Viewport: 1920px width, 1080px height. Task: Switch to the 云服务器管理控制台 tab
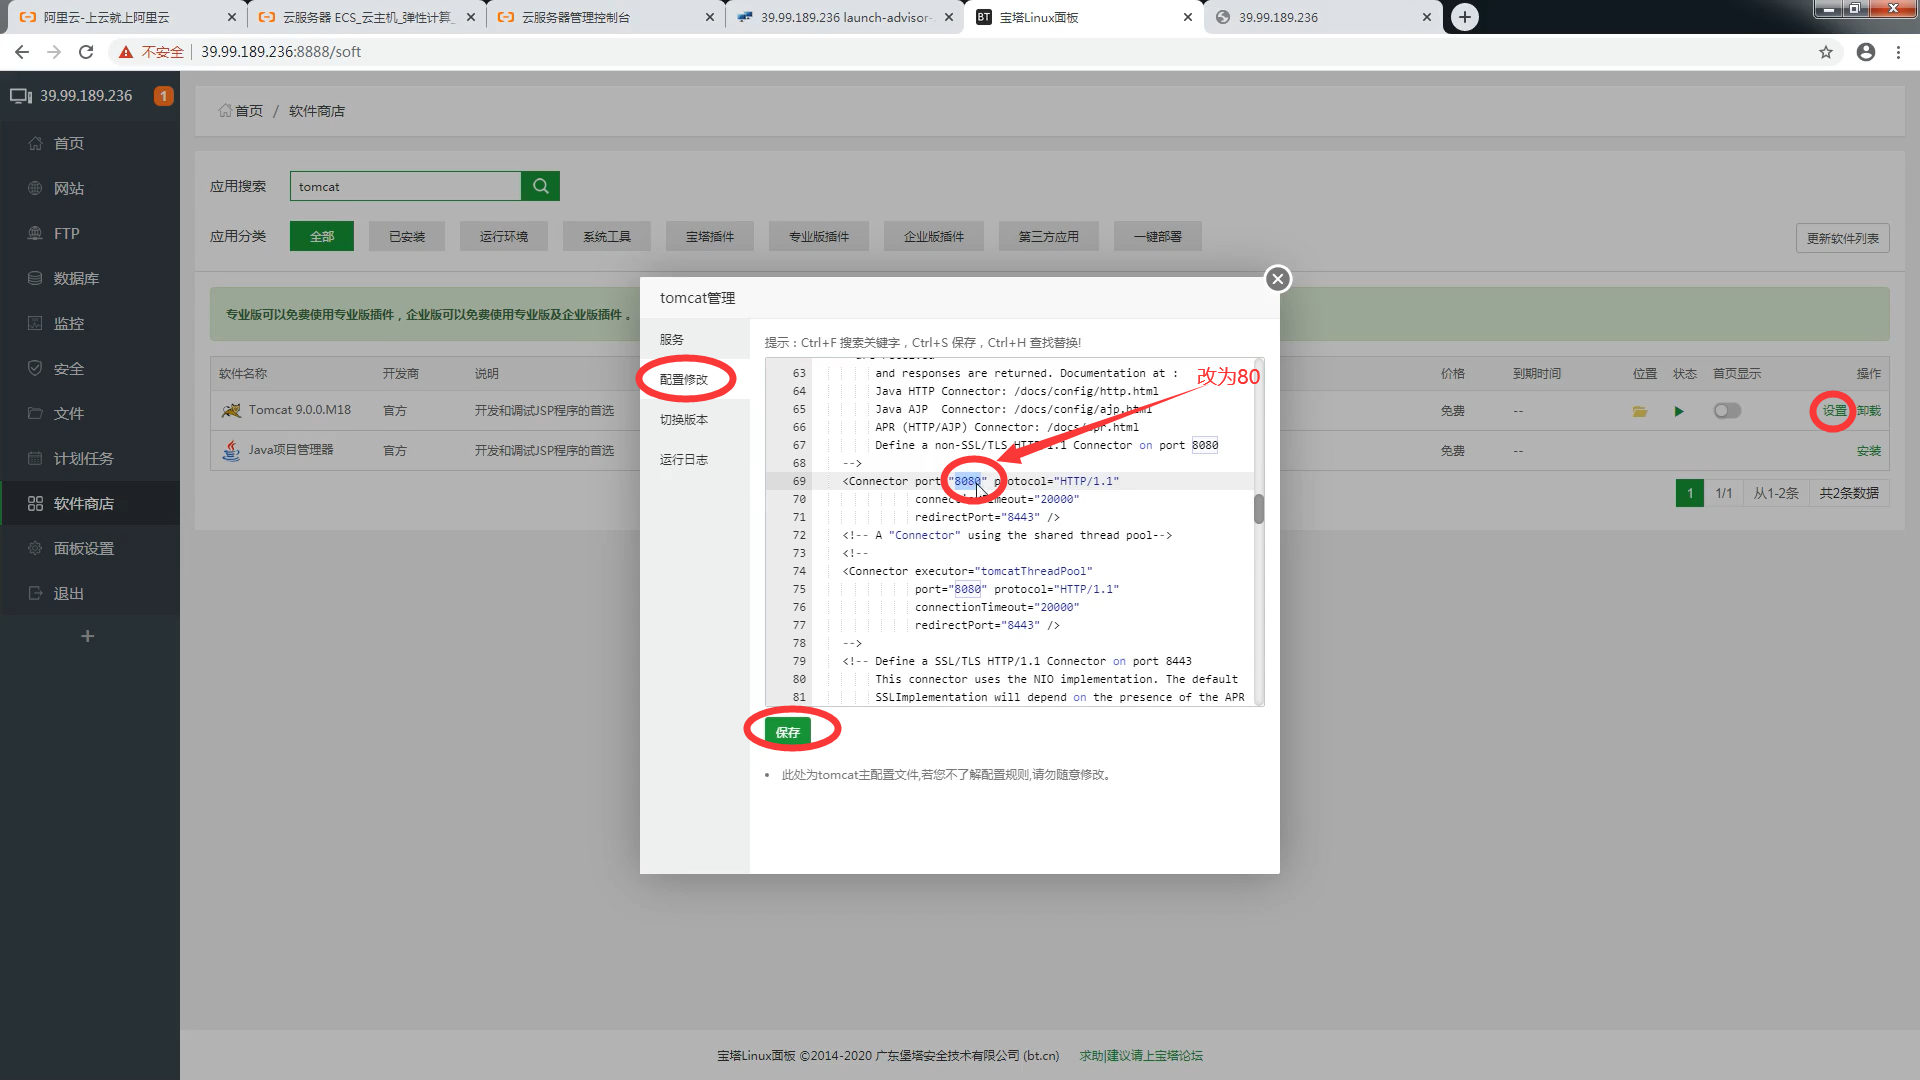[x=605, y=17]
